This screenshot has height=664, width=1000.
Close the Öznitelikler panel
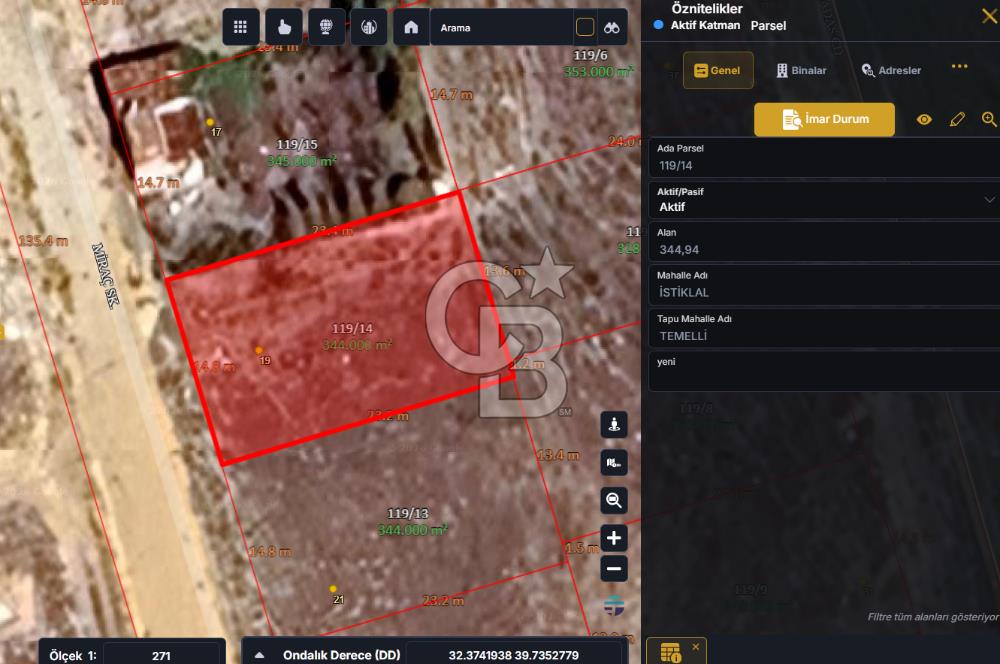(x=990, y=16)
